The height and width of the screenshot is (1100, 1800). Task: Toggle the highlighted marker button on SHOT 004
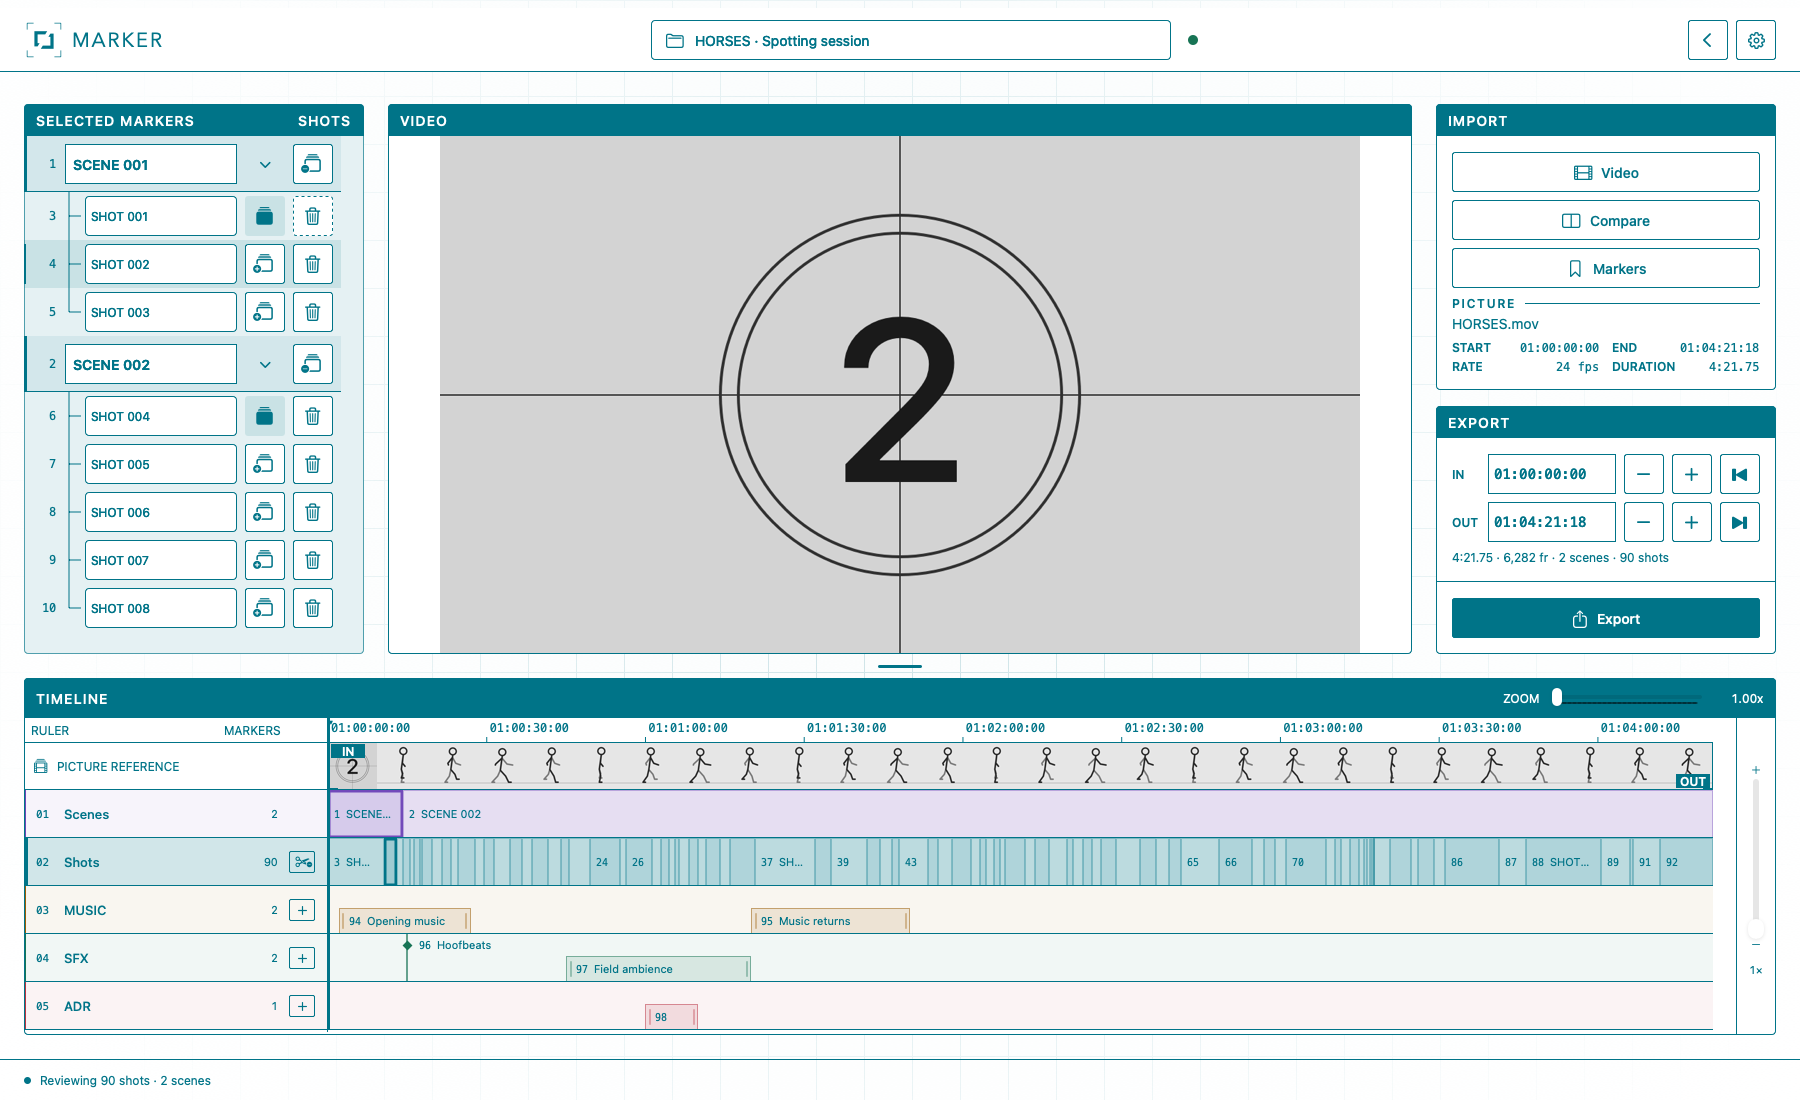pos(265,416)
